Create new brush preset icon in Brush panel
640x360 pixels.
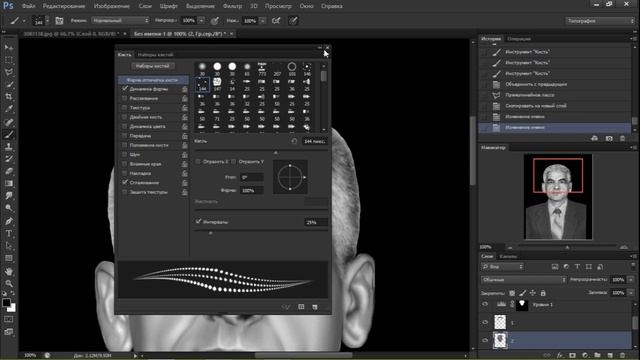pos(315,307)
